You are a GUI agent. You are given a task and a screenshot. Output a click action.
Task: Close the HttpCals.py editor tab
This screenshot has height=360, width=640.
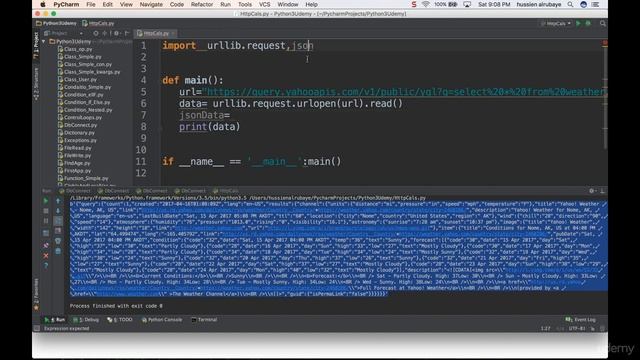point(173,33)
